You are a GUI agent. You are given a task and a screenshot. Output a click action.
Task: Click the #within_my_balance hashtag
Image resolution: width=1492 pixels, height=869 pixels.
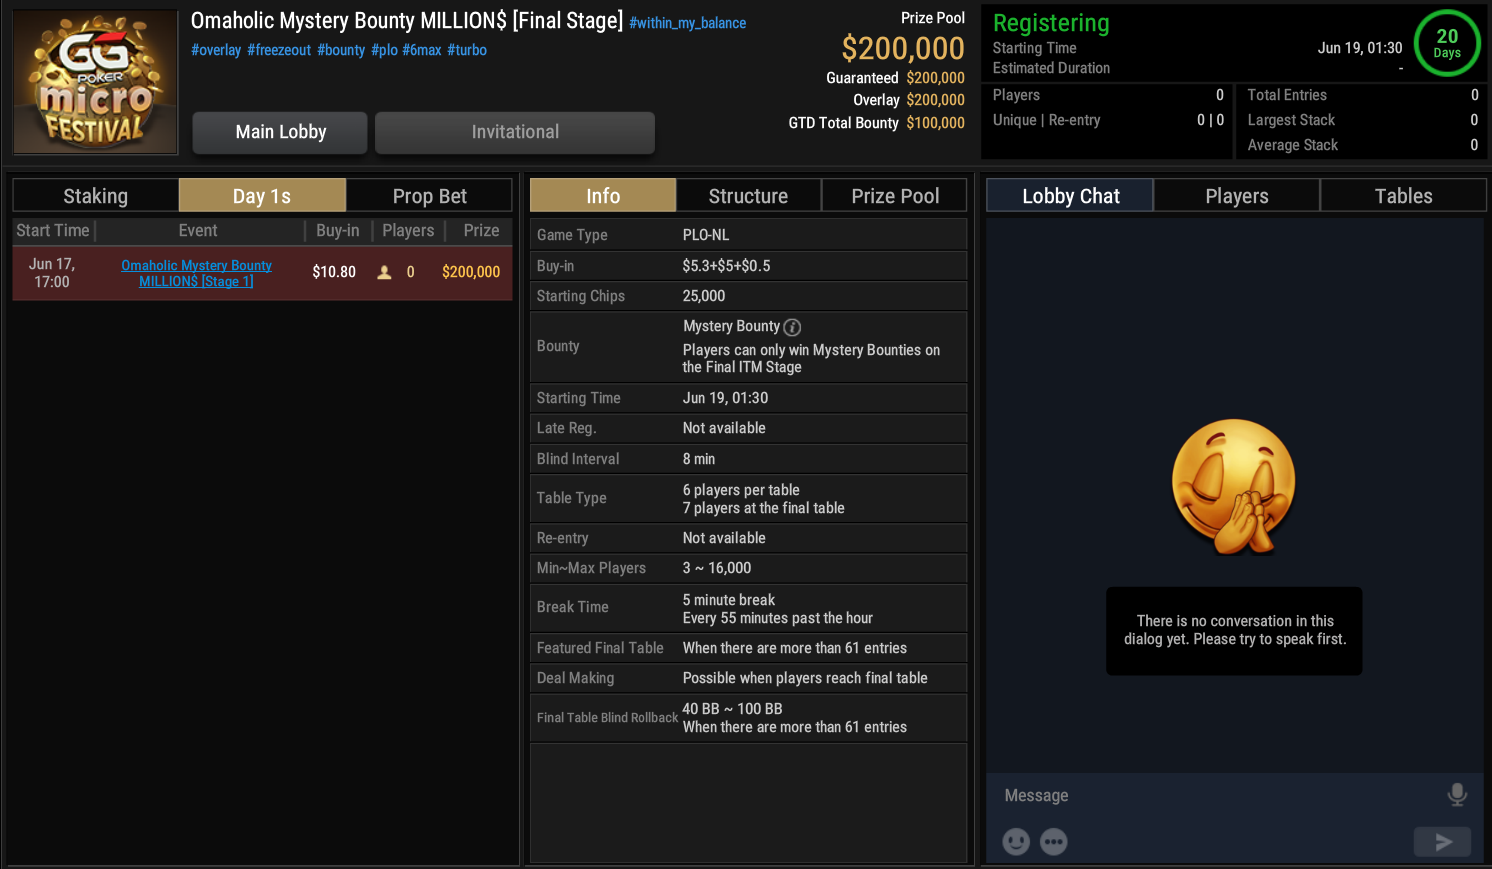click(x=687, y=23)
